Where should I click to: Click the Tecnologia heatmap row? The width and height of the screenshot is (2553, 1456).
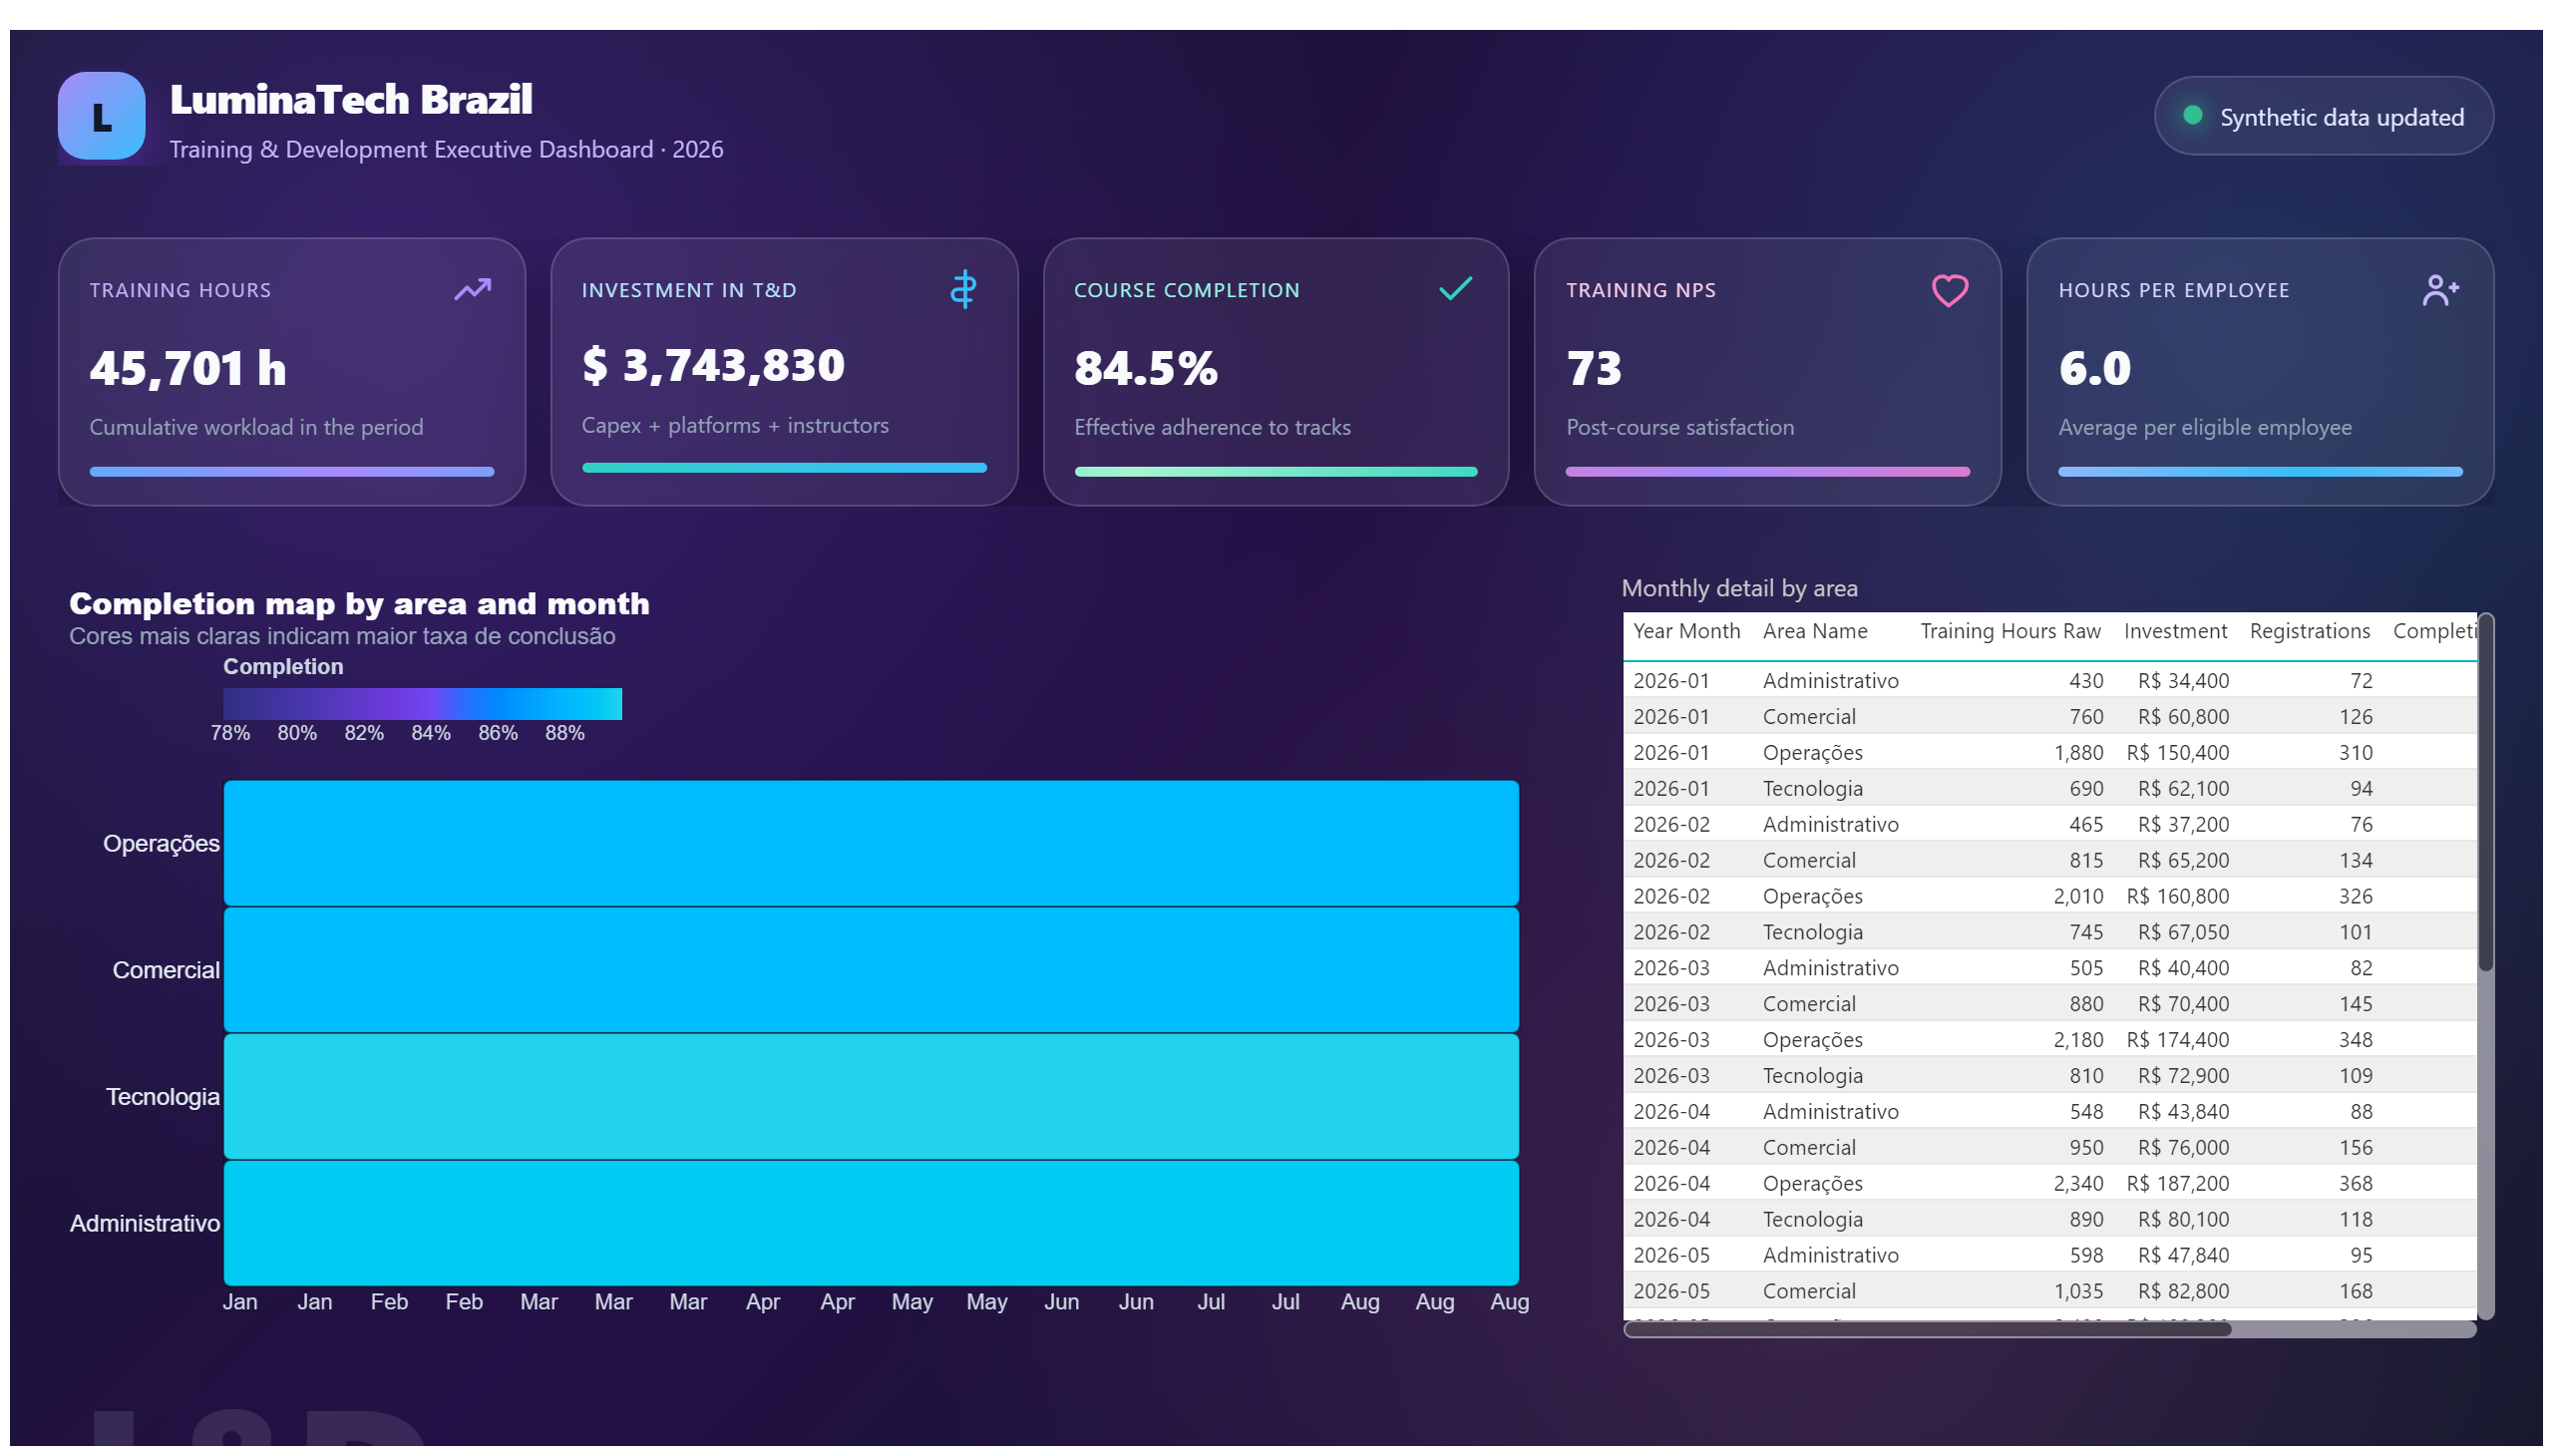[871, 1097]
